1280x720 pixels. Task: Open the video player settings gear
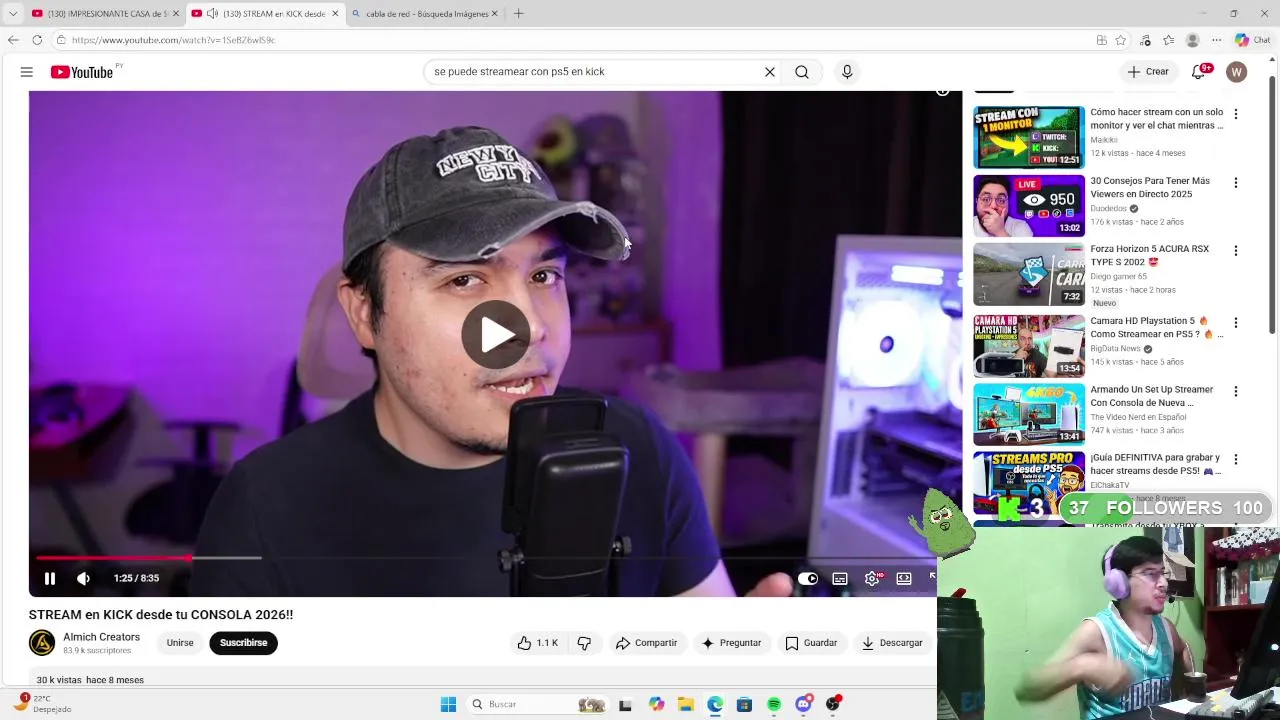point(873,578)
